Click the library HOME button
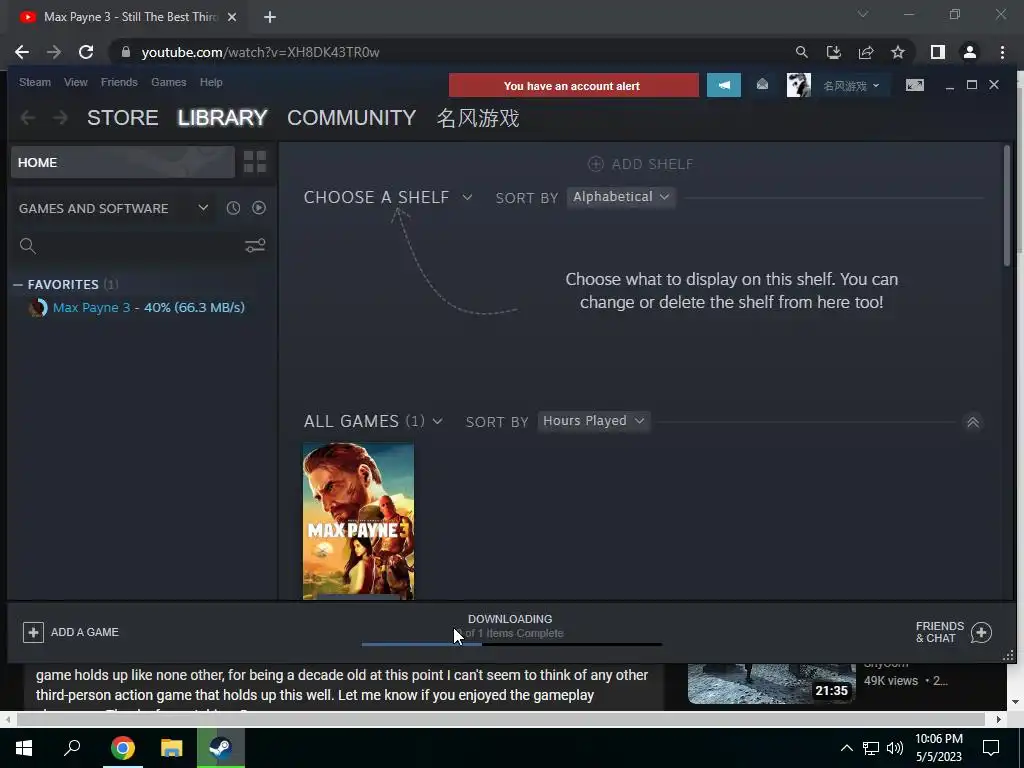Screen dimensions: 1024x768 pos(123,163)
